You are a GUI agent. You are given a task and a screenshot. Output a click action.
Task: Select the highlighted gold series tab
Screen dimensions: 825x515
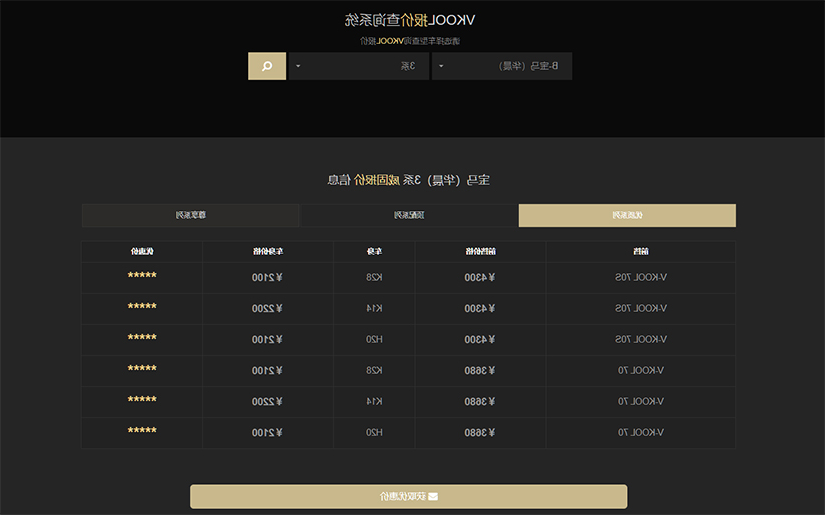(627, 215)
